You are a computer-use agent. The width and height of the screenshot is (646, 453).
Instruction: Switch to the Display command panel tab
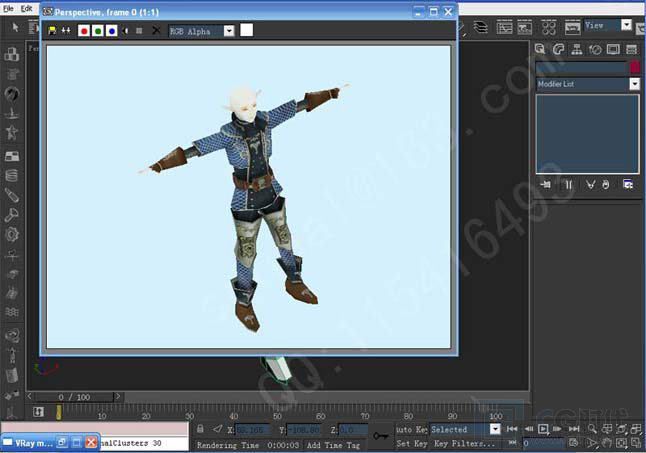click(613, 49)
